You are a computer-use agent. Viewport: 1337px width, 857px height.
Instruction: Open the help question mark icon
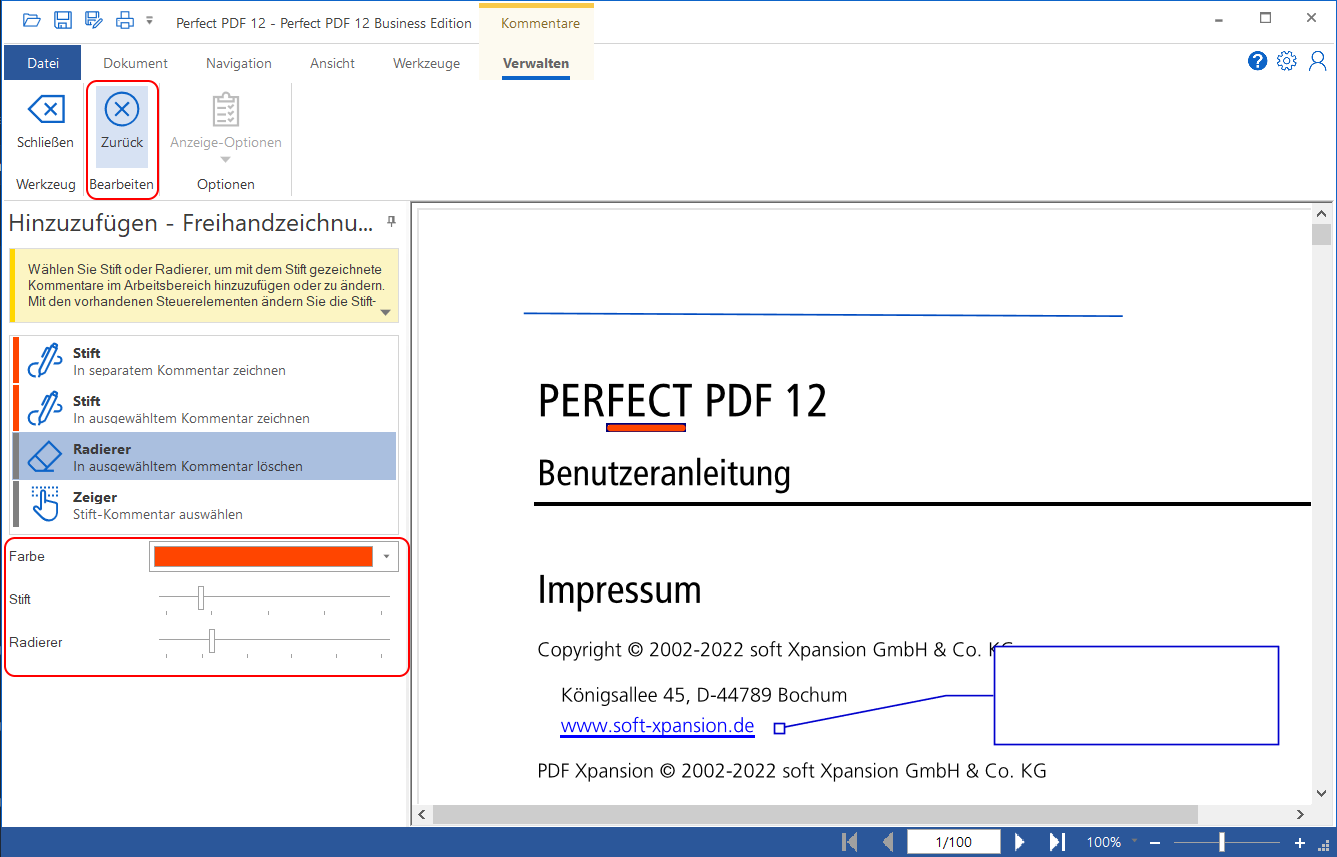click(x=1257, y=61)
